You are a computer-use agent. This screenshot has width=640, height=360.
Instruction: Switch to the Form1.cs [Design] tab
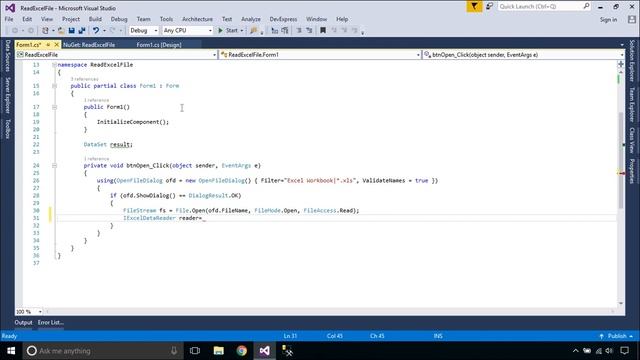pyautogui.click(x=159, y=45)
